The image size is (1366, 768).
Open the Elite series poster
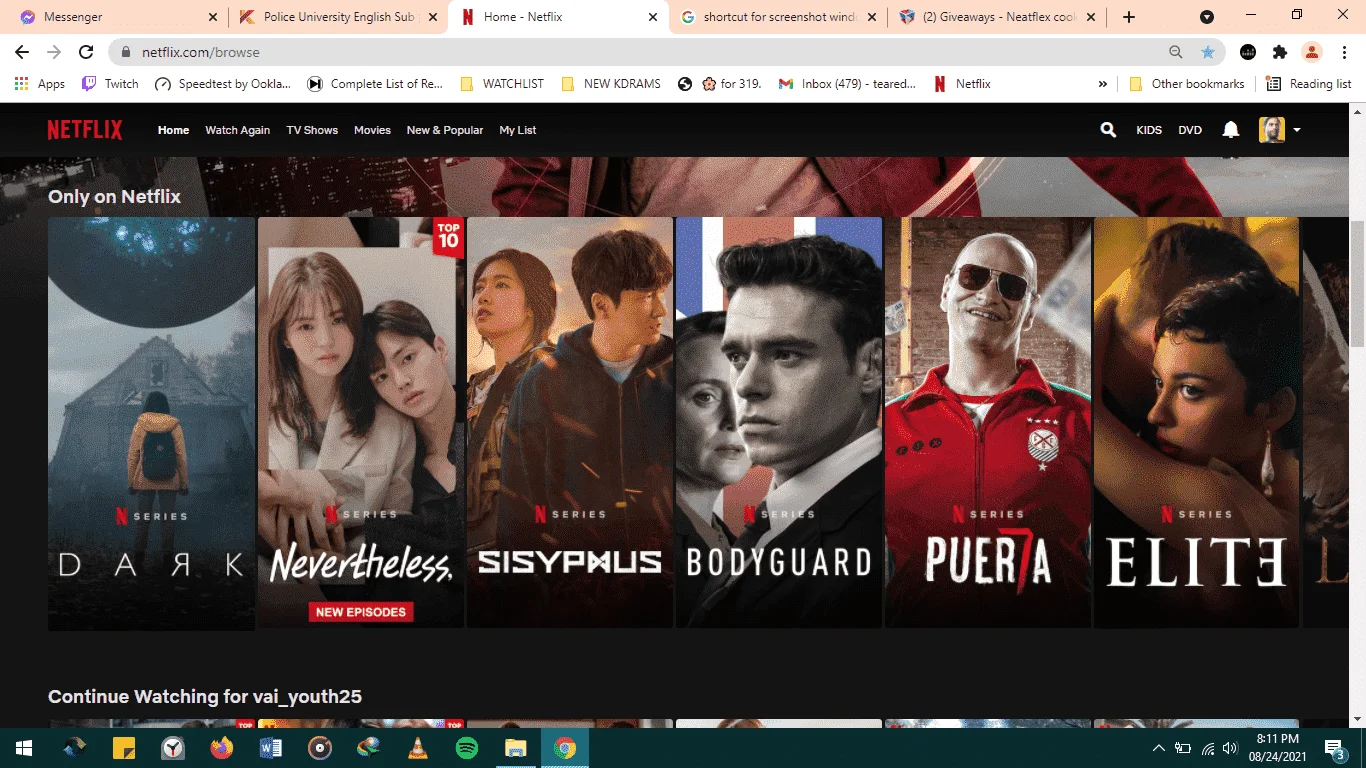pos(1197,423)
